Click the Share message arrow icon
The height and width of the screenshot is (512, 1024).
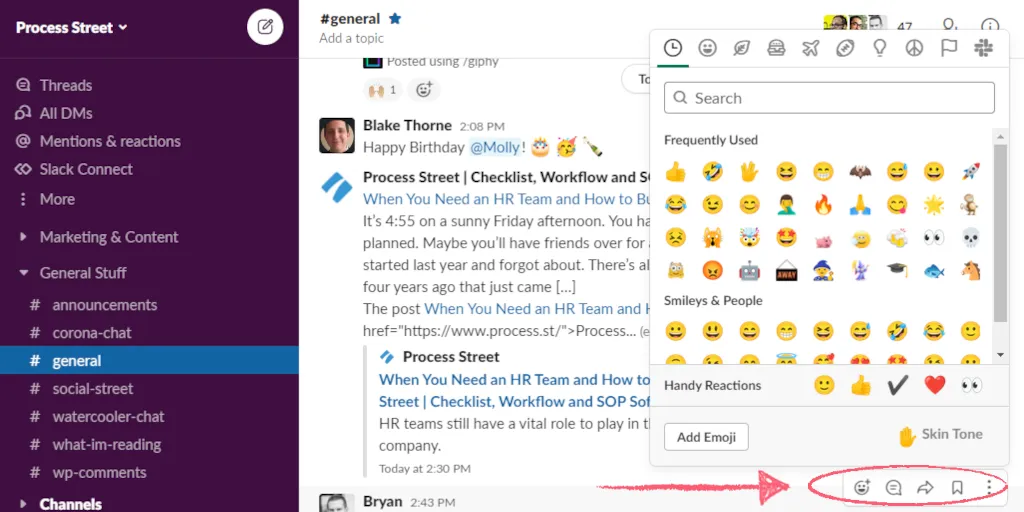pos(925,487)
